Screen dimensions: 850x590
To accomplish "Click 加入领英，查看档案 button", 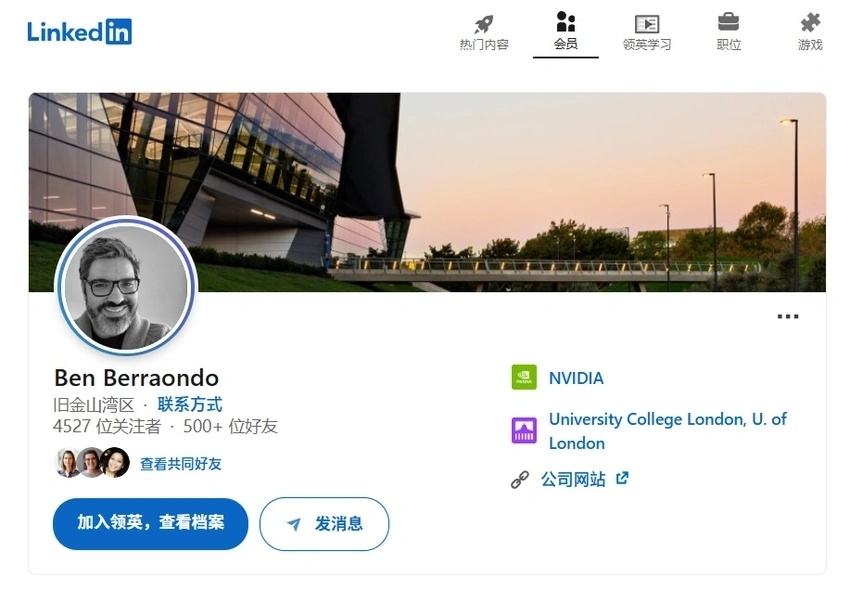I will click(x=150, y=523).
